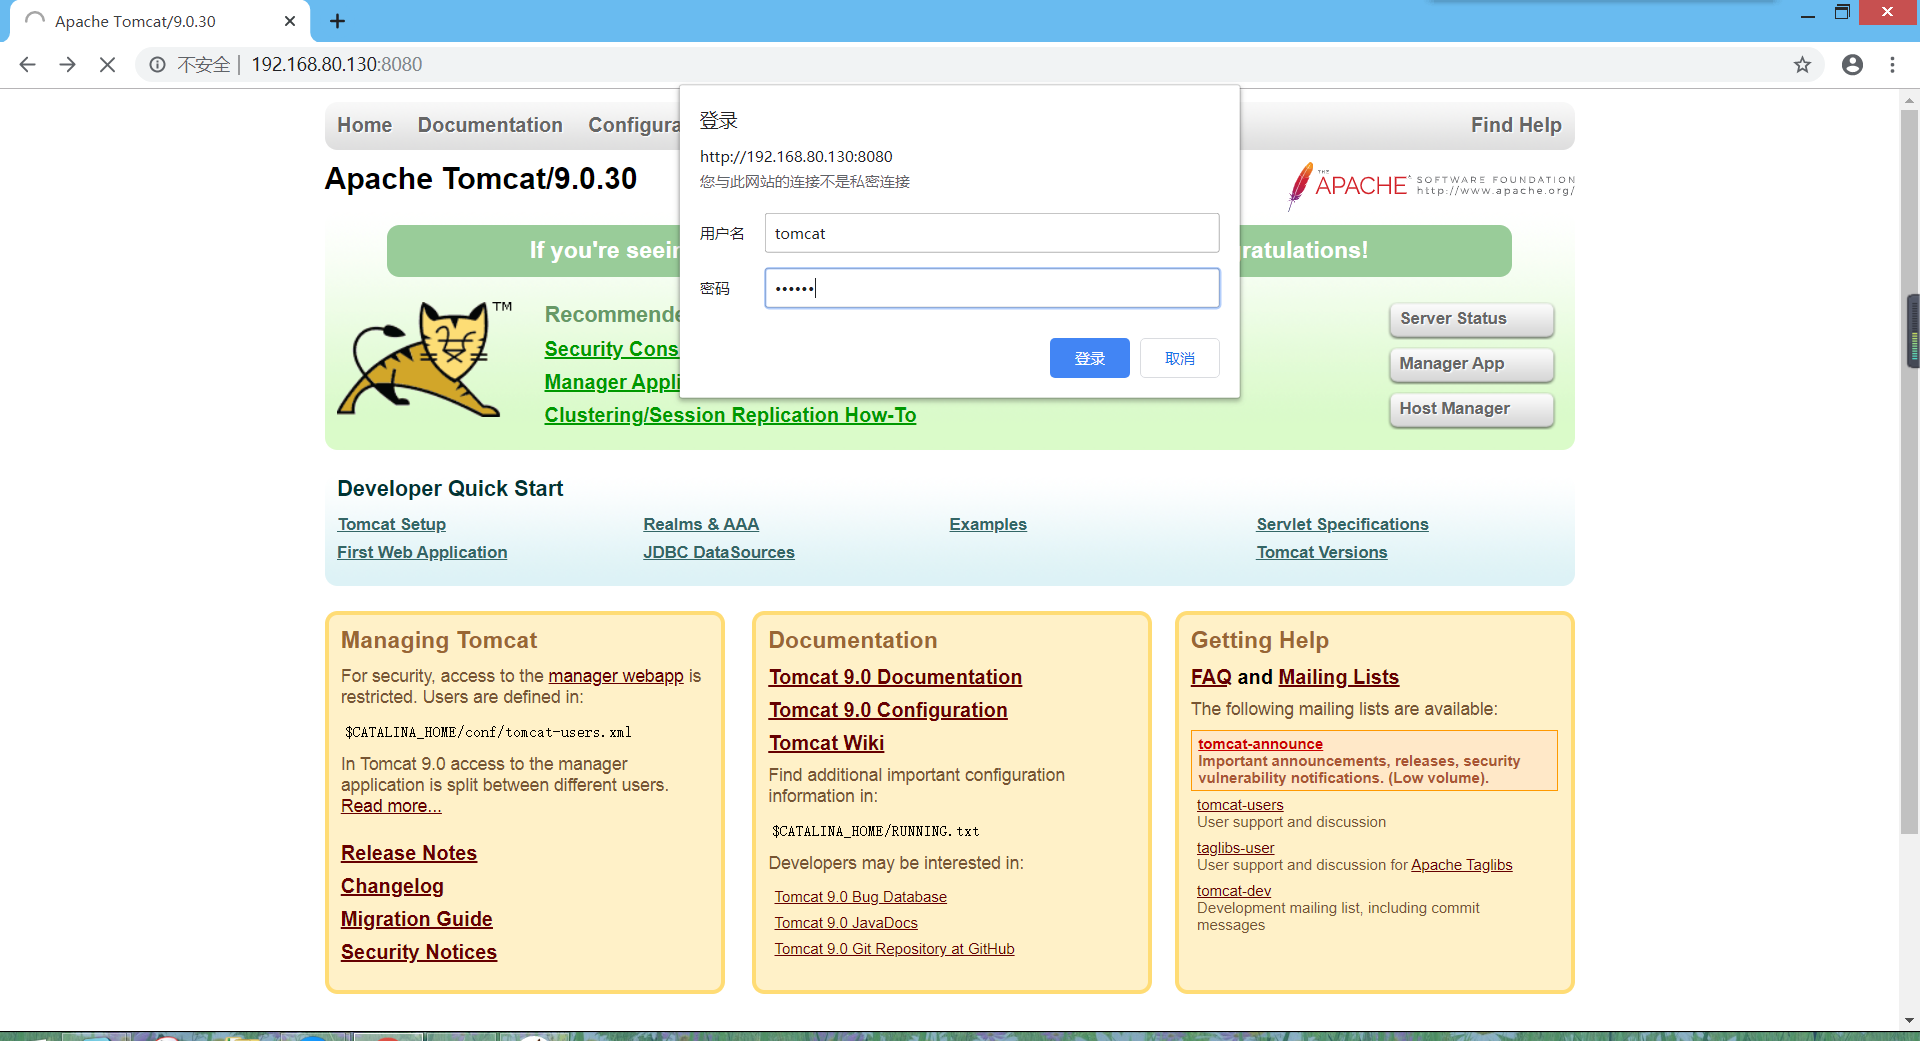Click the text $CATALINA_HOME/conf/tomcat-users.xml

488,732
